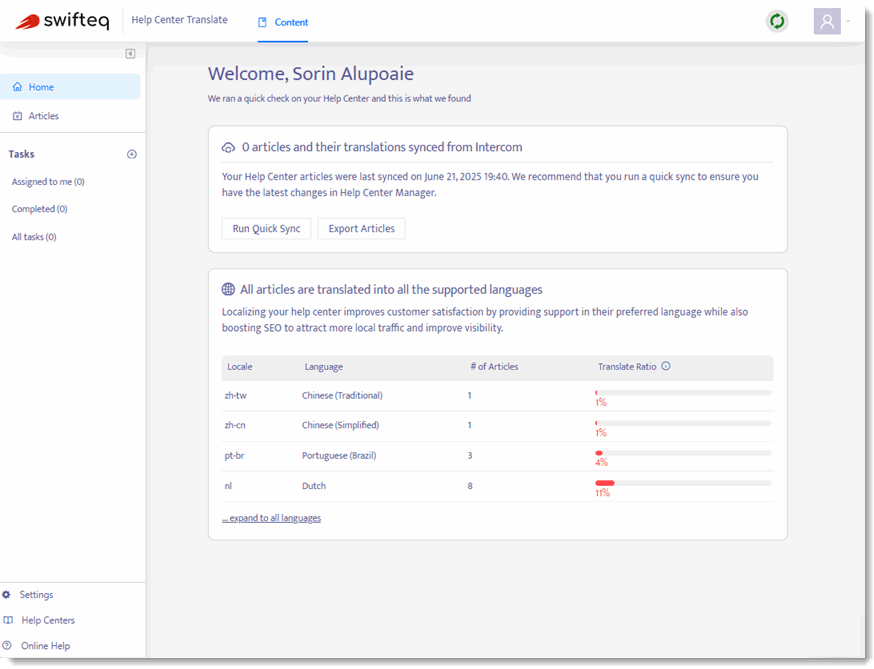Select the pt-br locale cell

[x=234, y=456]
